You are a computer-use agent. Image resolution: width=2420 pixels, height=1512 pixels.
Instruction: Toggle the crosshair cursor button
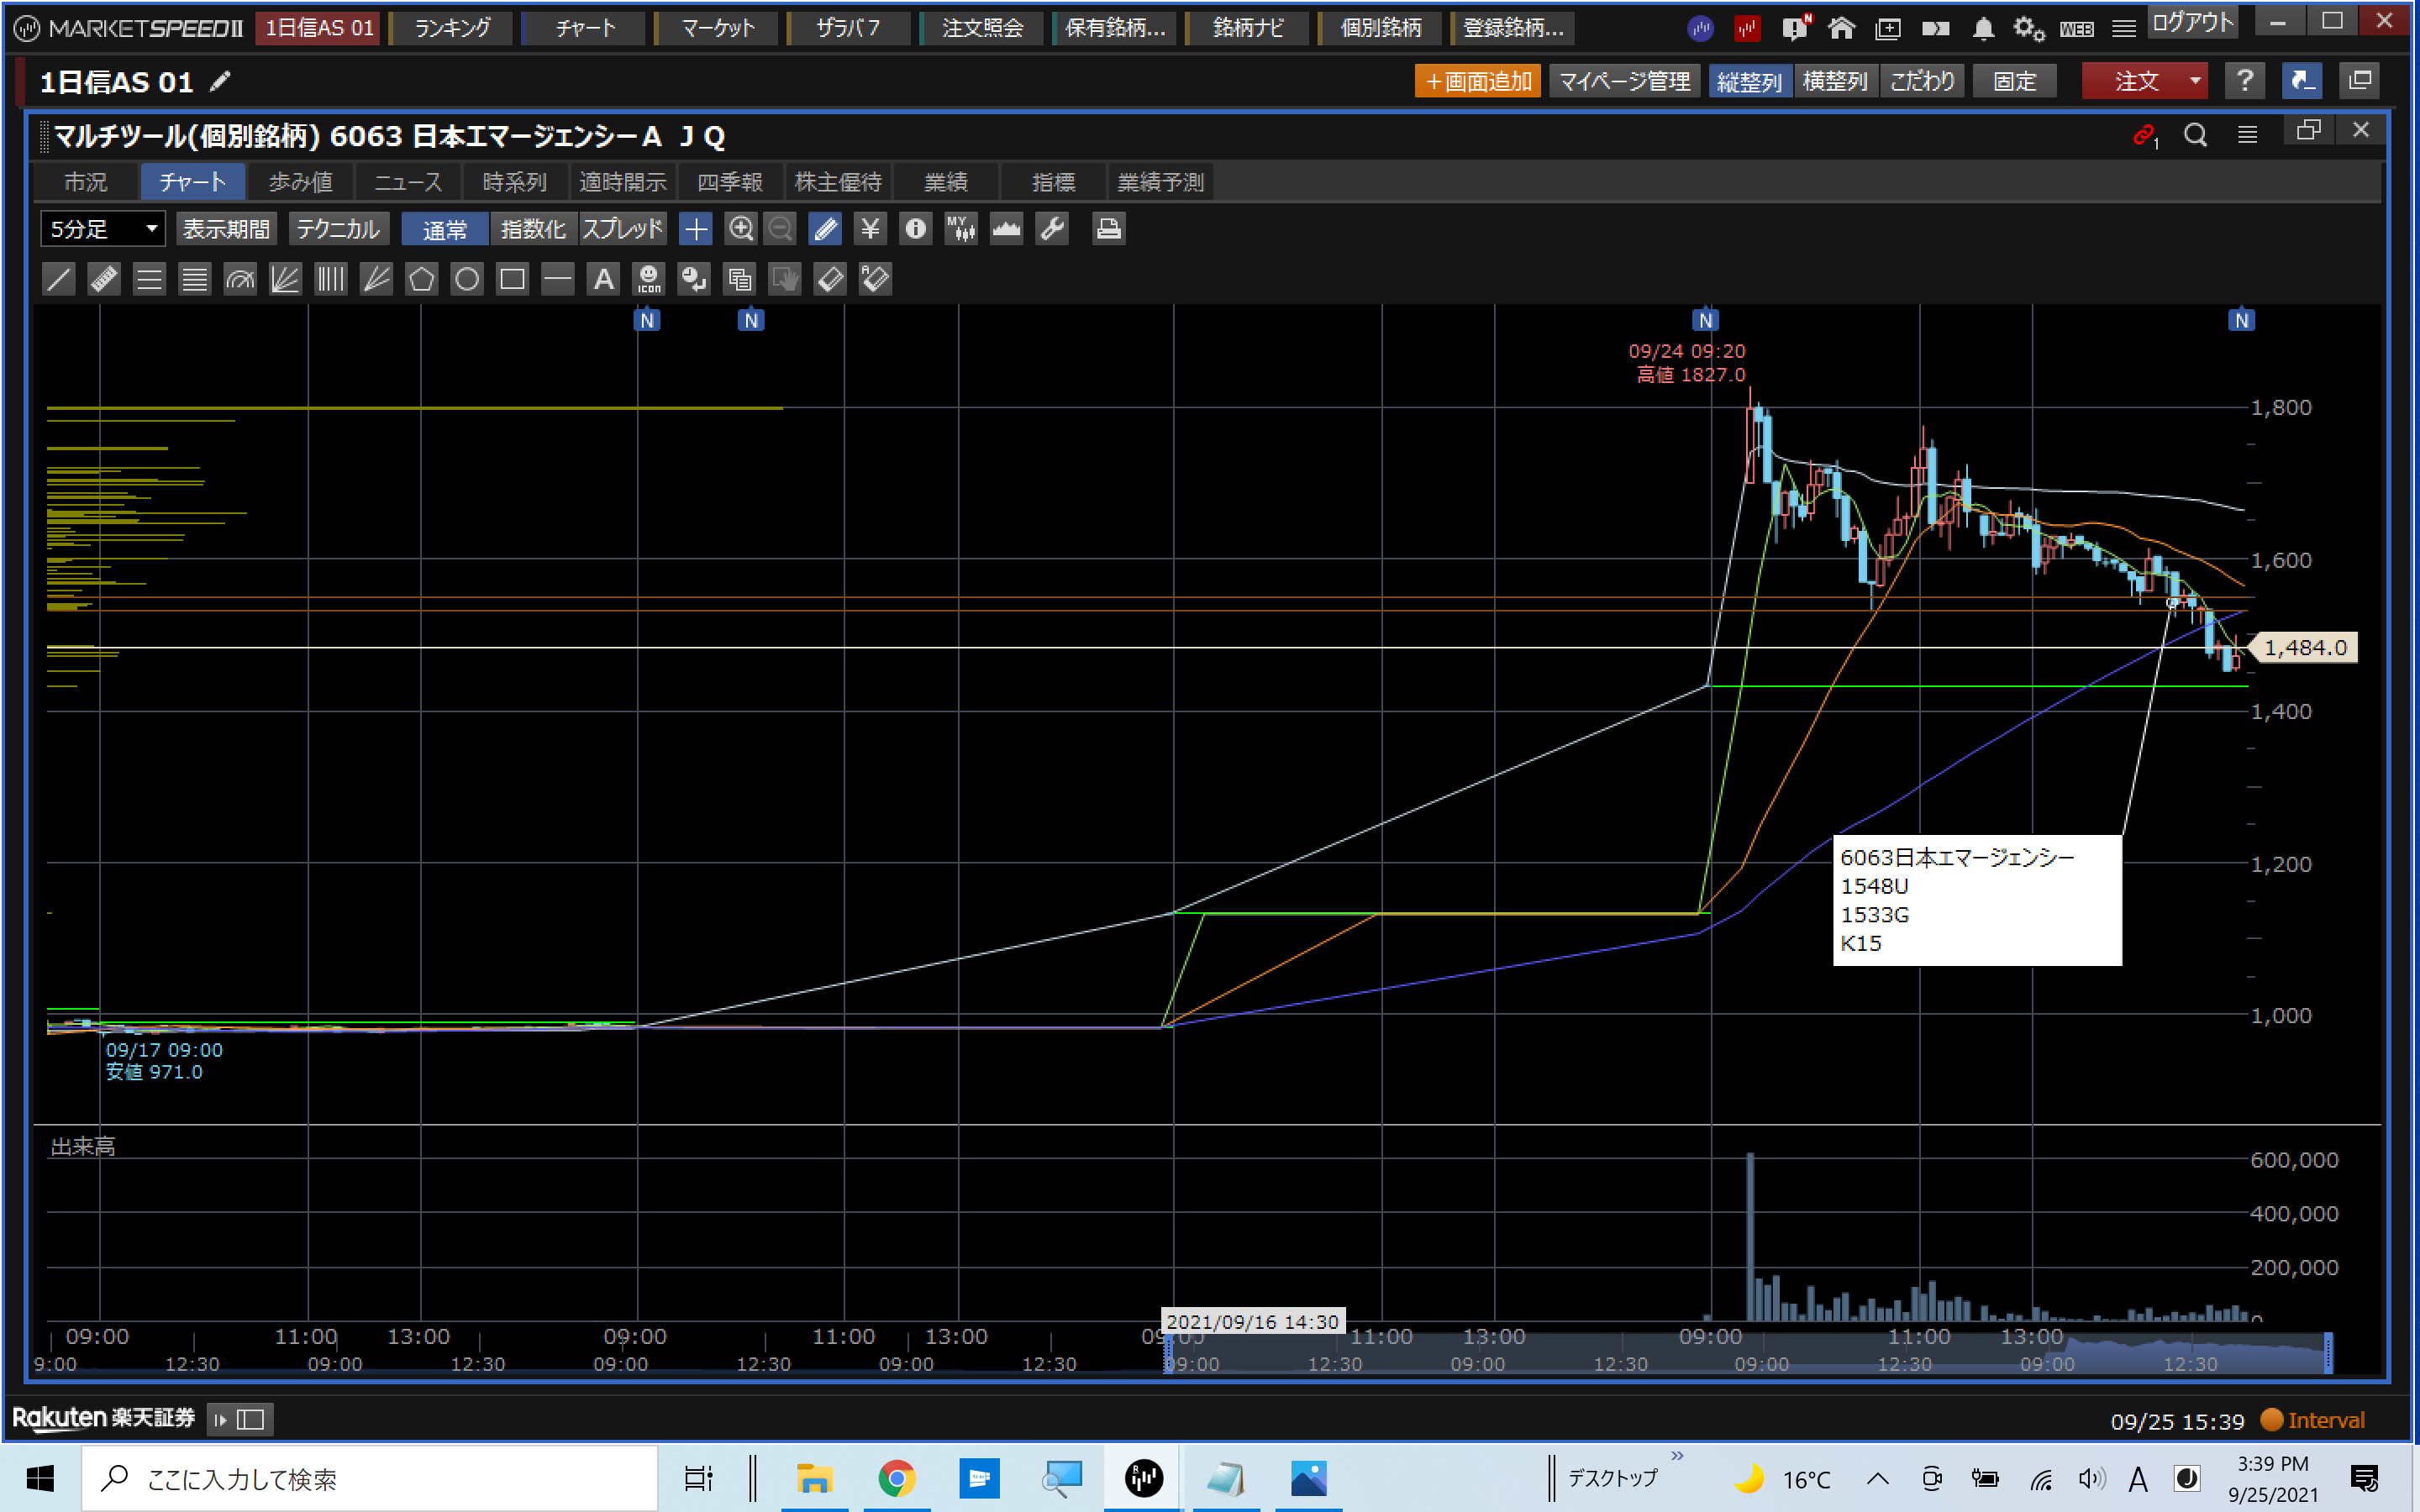point(695,229)
